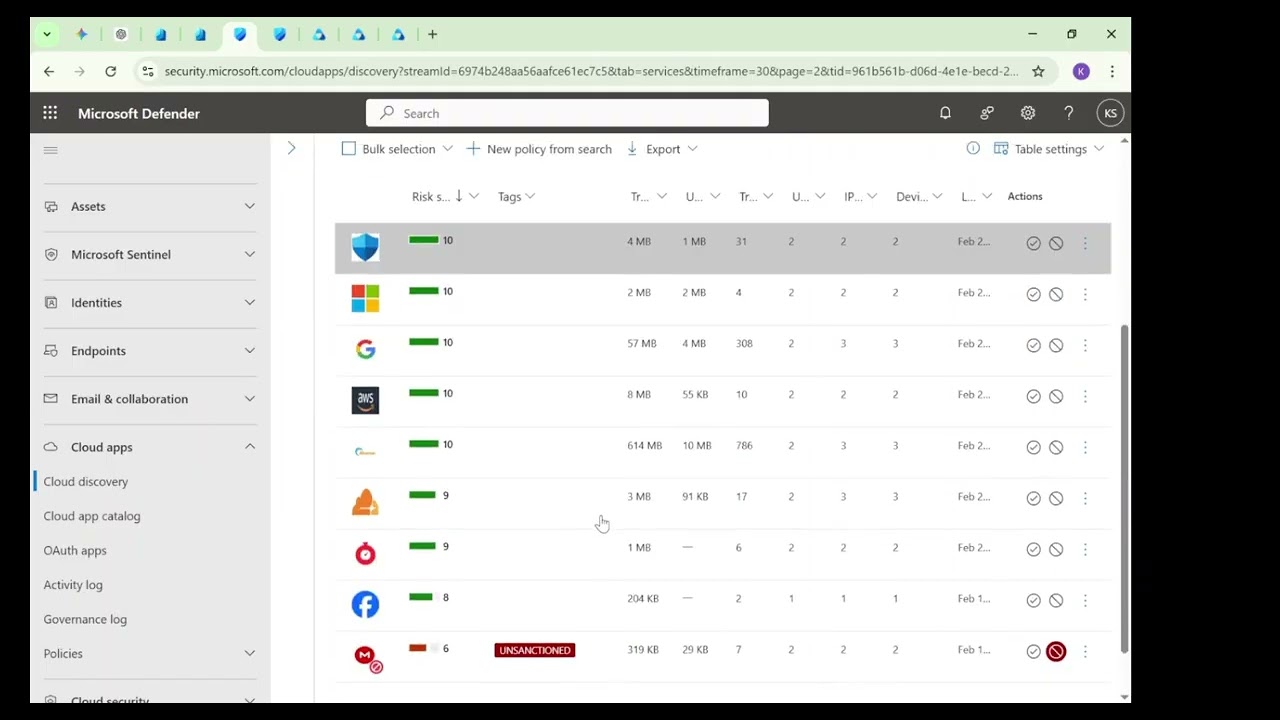Click the browser address bar URL
The image size is (1280, 720).
[591, 71]
